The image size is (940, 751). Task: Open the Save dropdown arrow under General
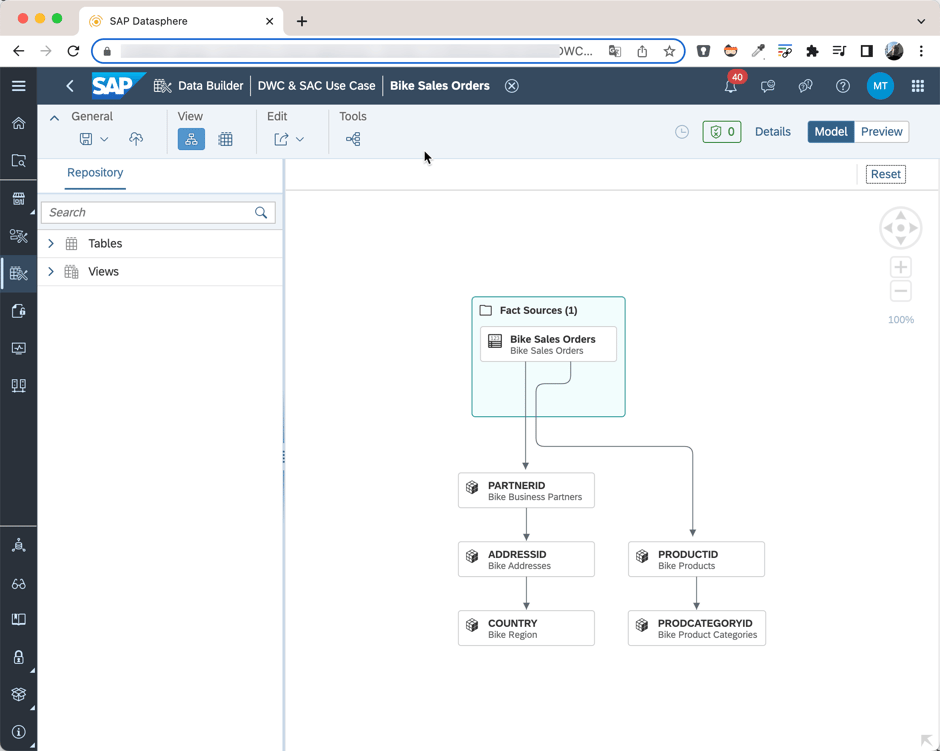[x=105, y=138]
